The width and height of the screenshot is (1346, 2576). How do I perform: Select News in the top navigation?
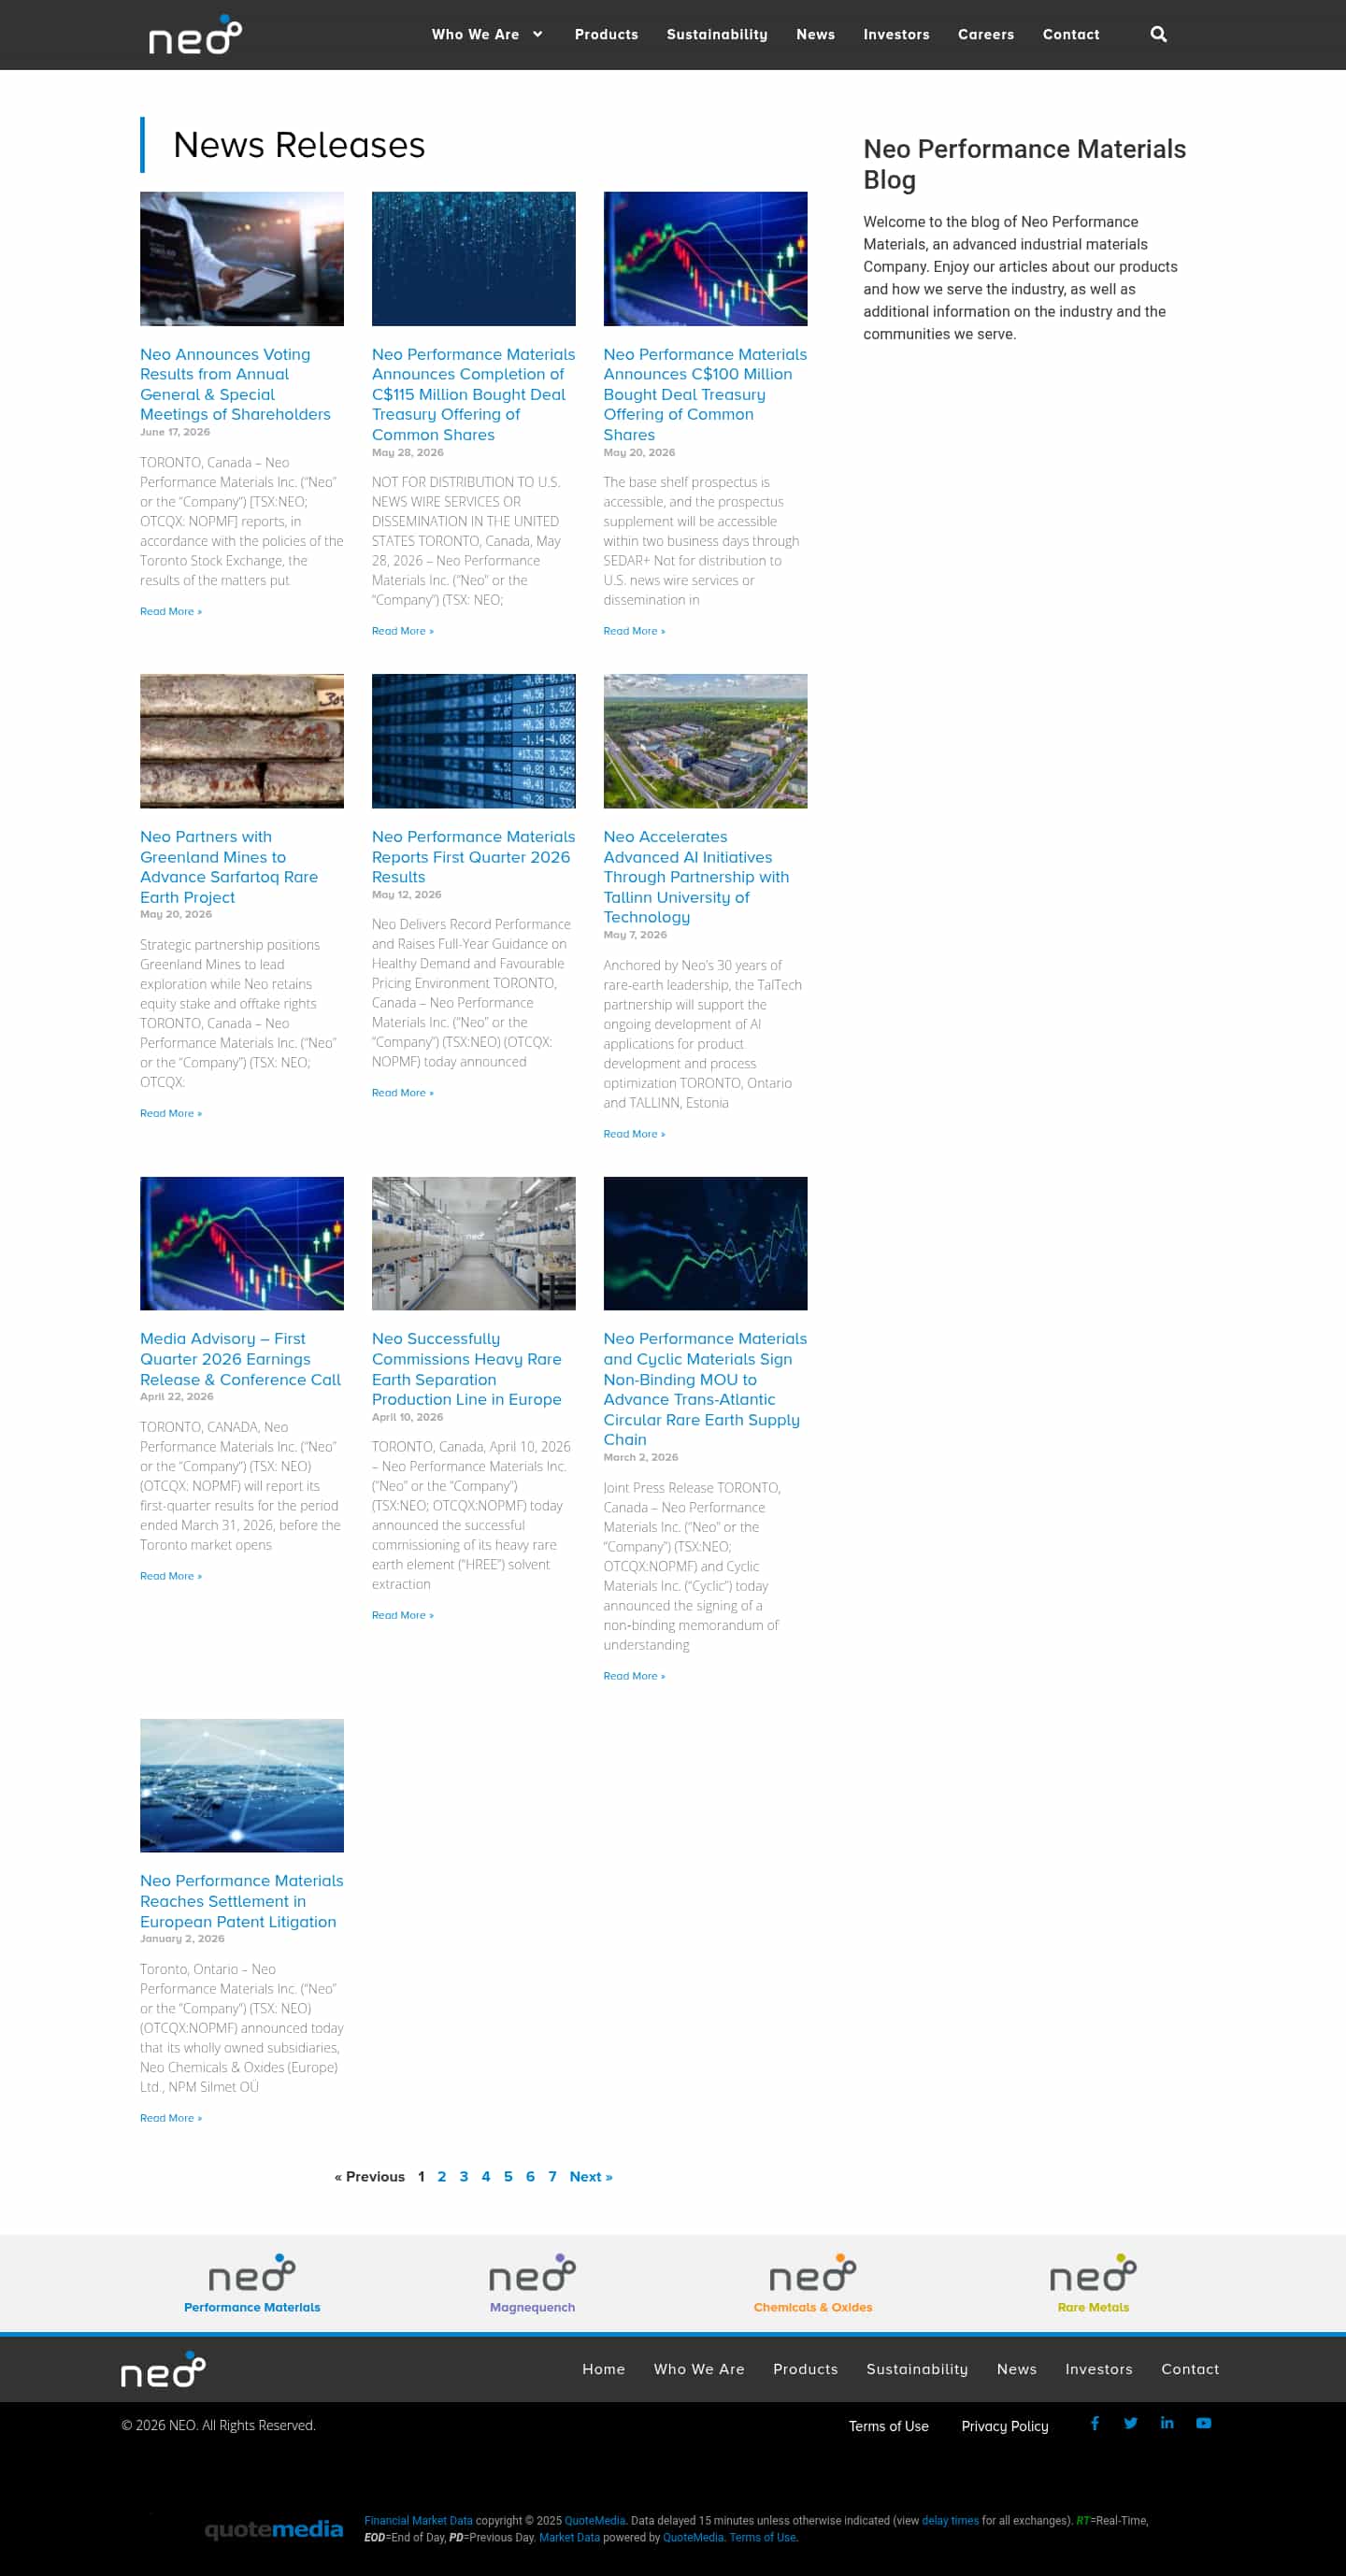(x=815, y=34)
